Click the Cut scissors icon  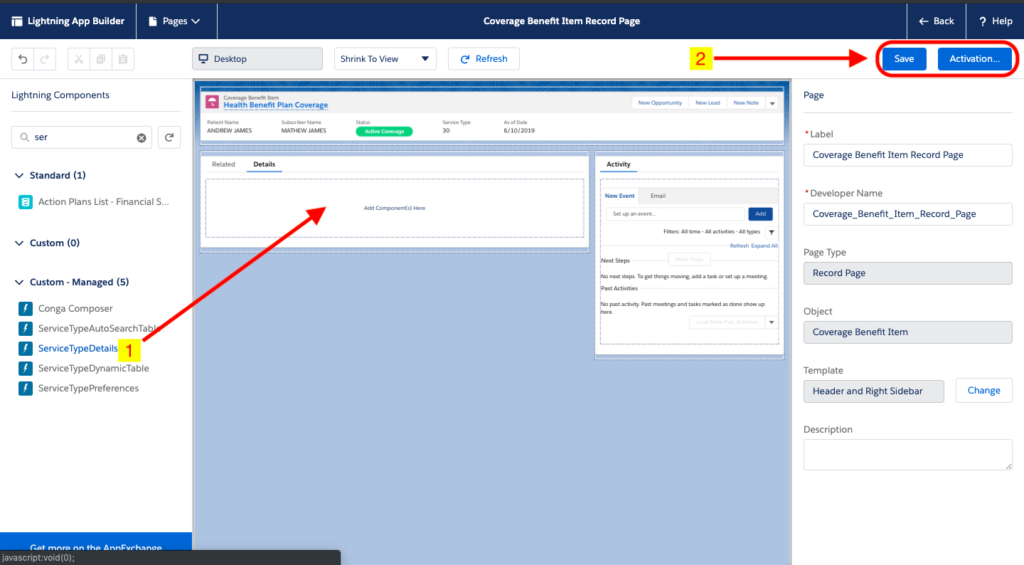pos(78,59)
